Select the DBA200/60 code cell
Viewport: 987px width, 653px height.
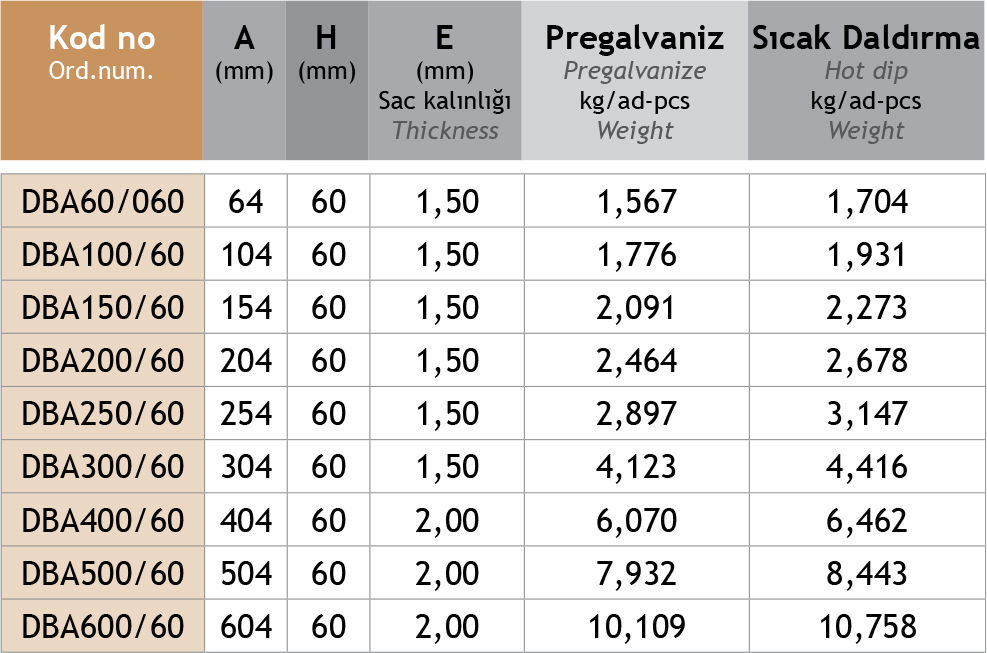pos(103,361)
